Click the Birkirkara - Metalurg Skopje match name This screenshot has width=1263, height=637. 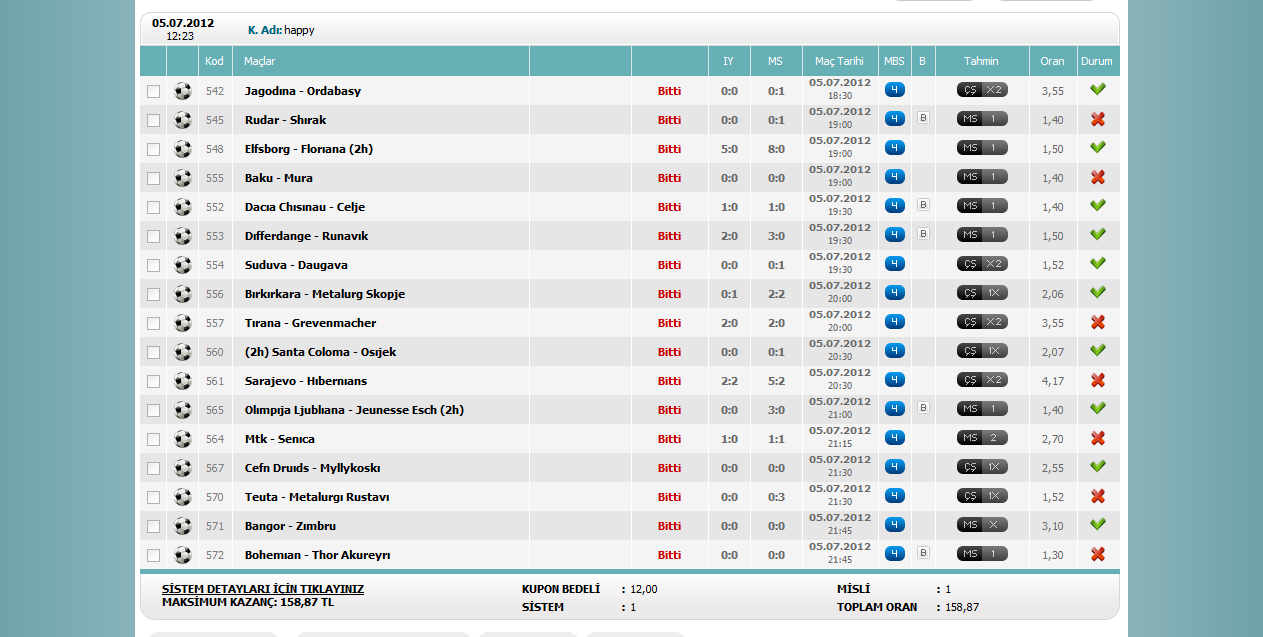click(324, 294)
